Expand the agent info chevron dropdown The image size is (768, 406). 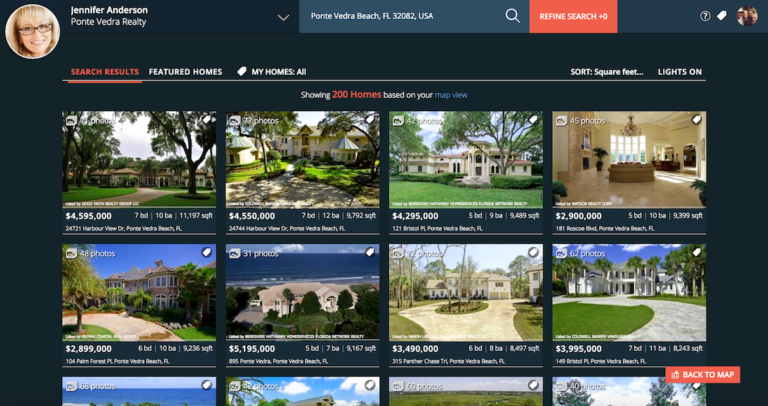283,18
